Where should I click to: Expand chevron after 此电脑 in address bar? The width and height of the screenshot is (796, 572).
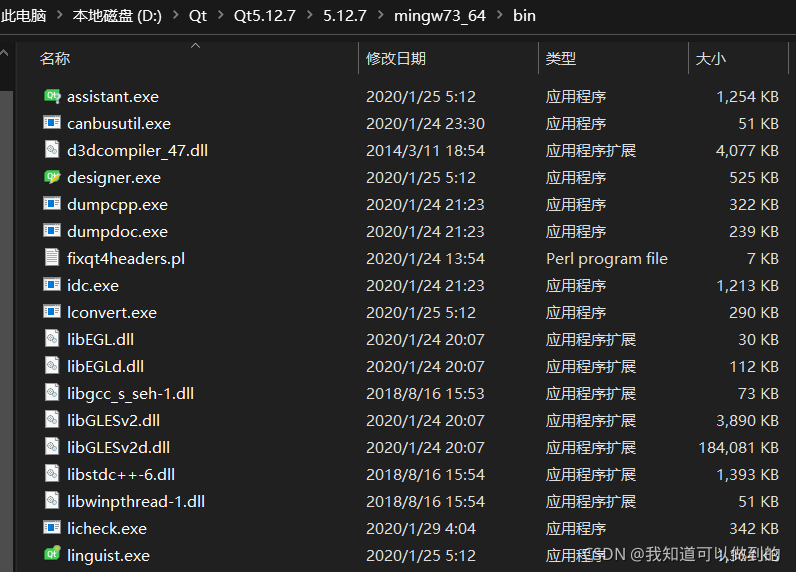point(59,15)
